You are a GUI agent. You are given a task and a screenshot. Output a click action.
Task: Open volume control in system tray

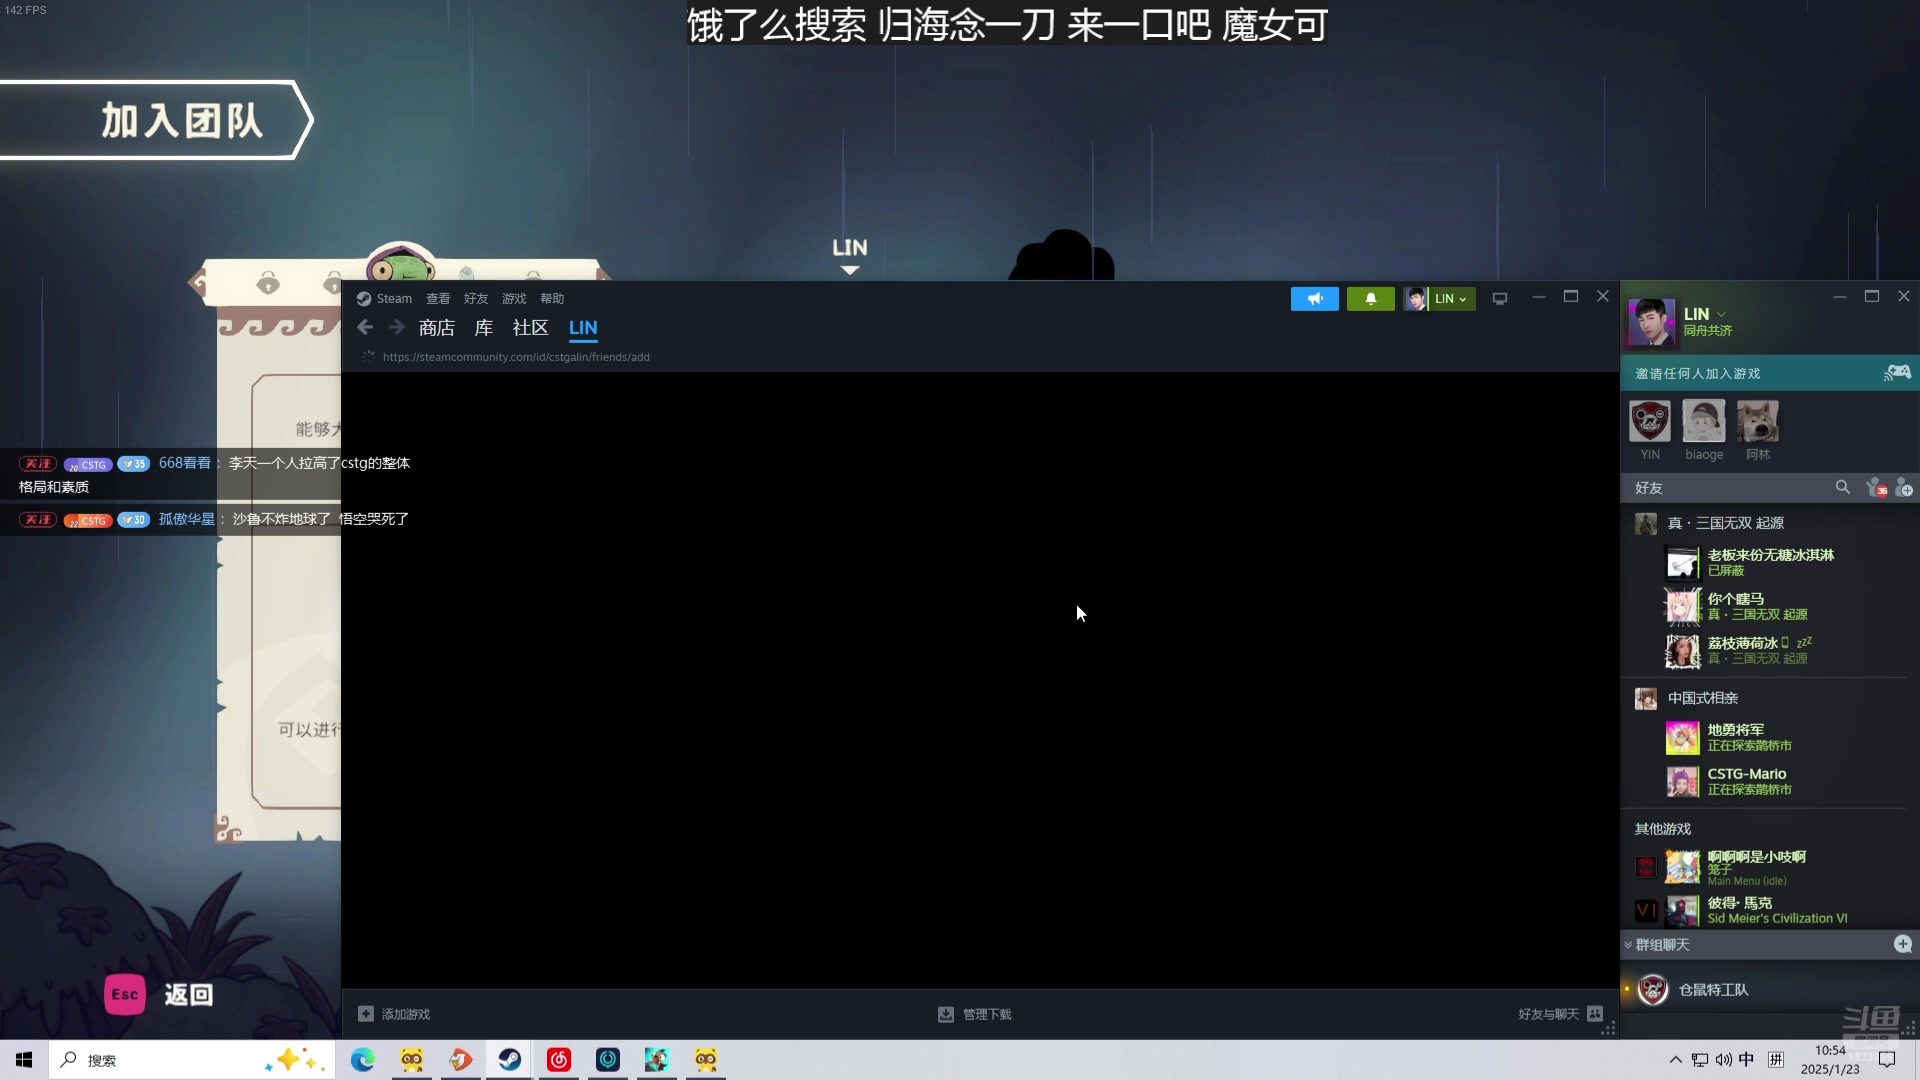[x=1724, y=1060]
